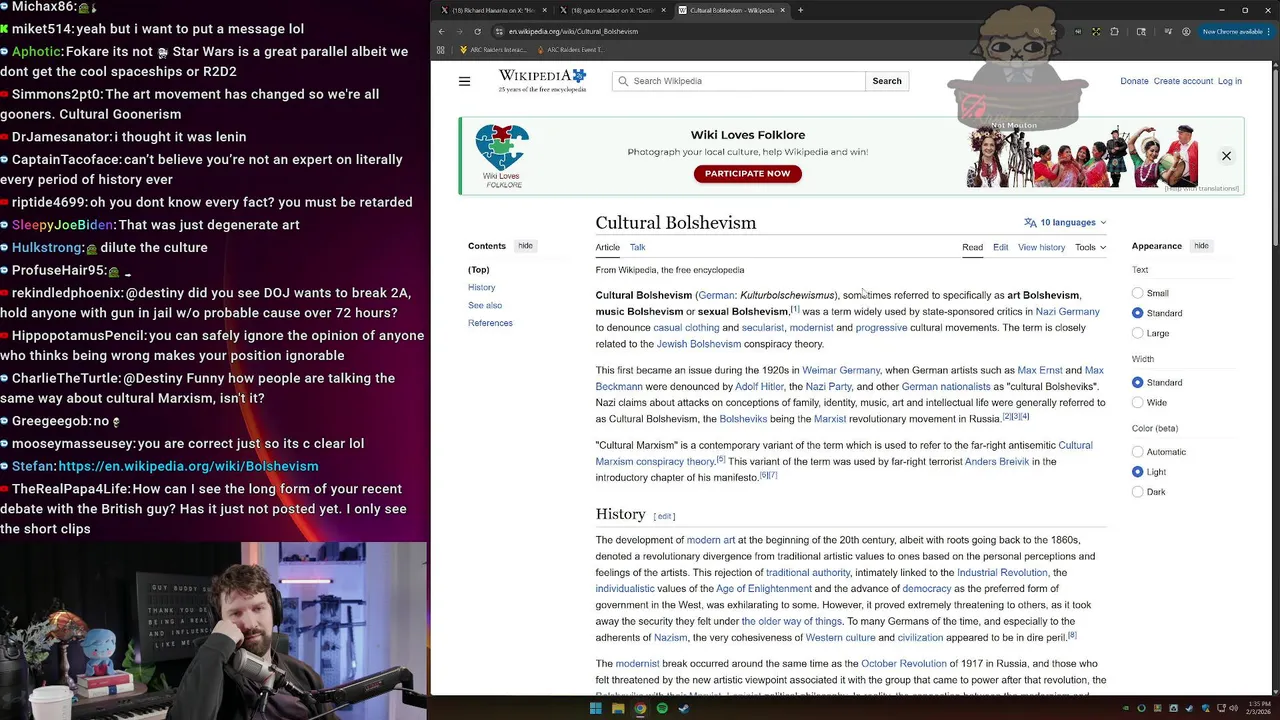The image size is (1280, 720).
Task: Click the Search button
Action: 887,81
